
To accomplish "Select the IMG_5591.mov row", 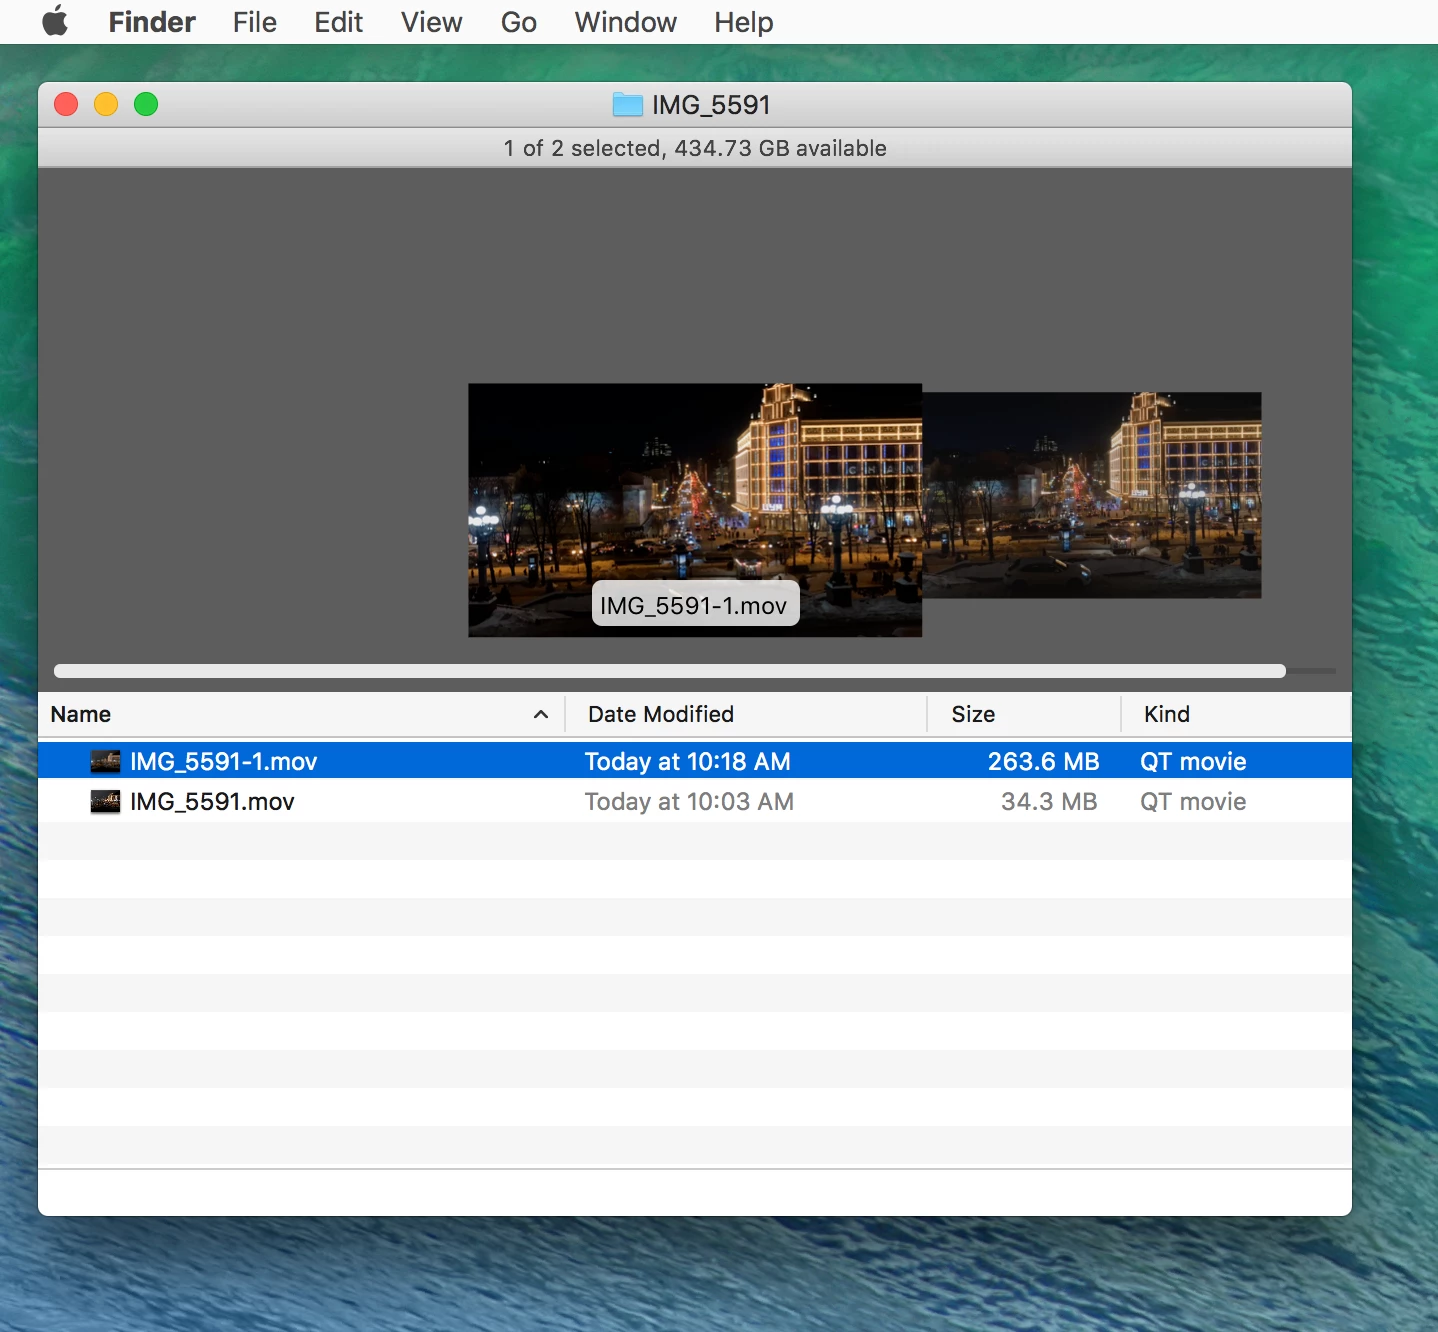I will [x=695, y=802].
